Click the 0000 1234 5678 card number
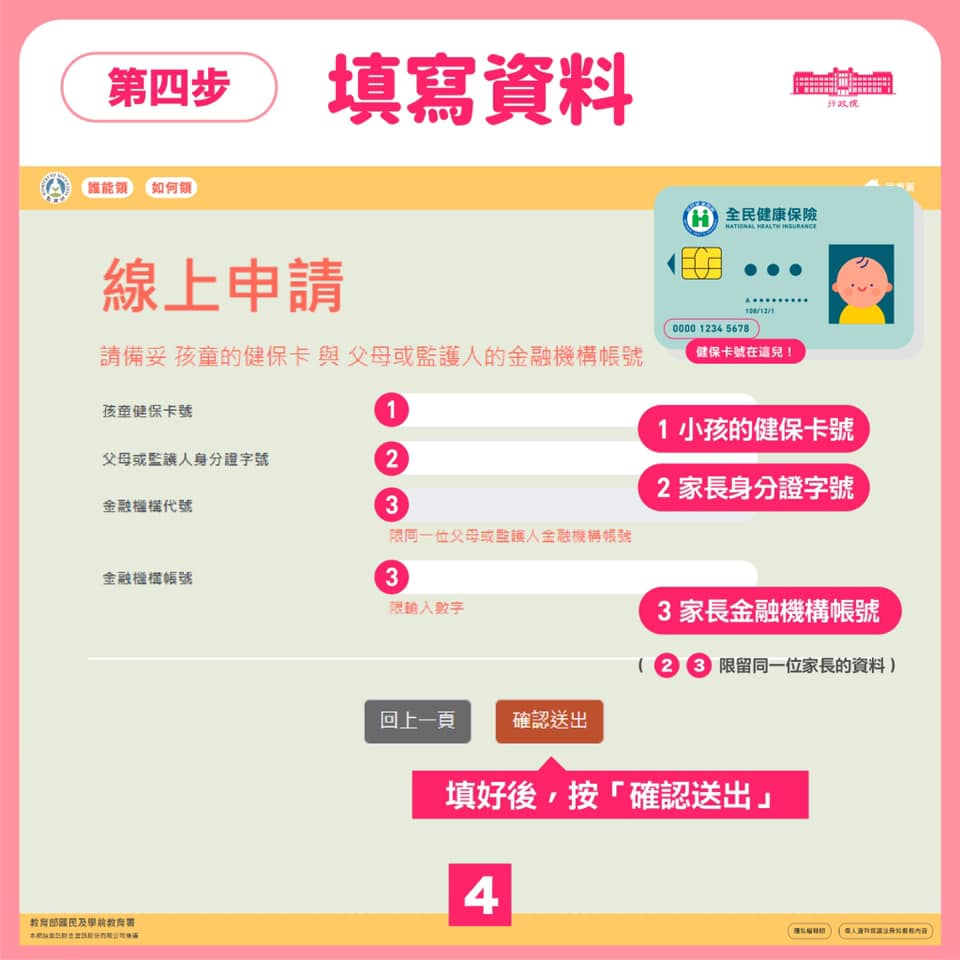 click(x=711, y=328)
